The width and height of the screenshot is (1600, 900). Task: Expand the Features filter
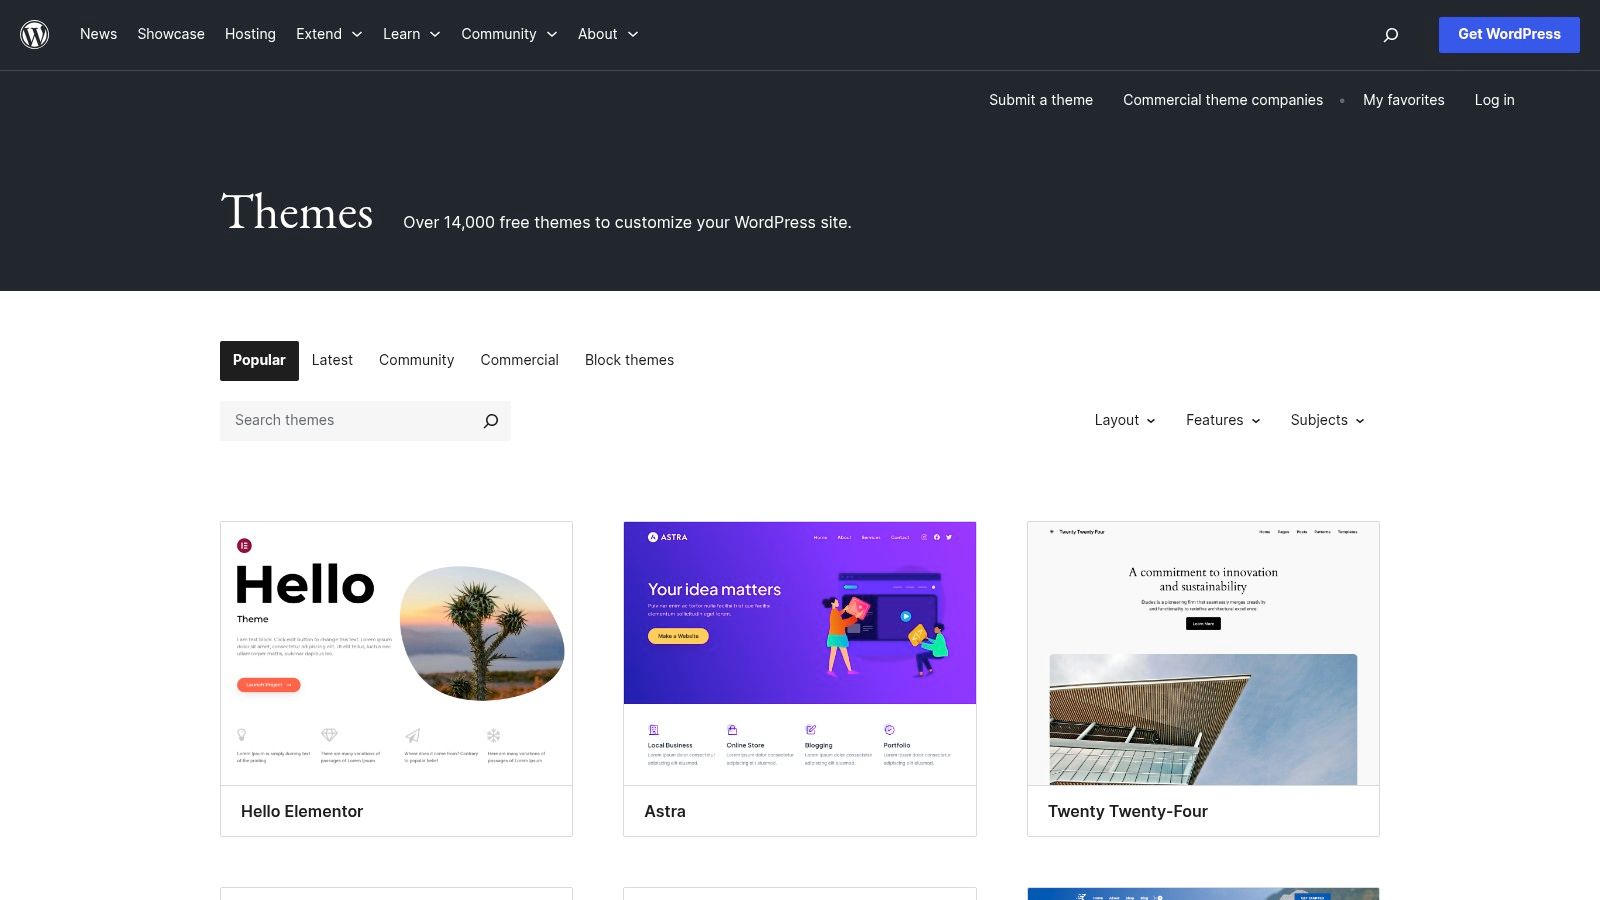(x=1222, y=420)
